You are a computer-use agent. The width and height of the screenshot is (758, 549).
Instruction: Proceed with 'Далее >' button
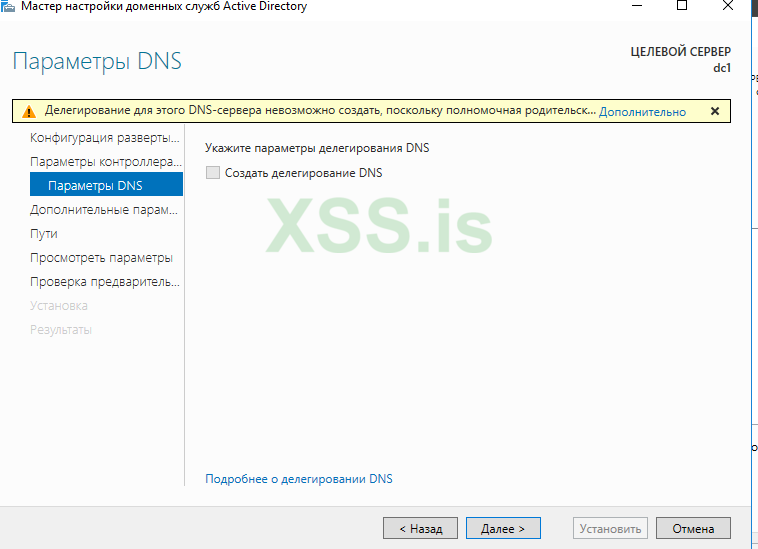[503, 528]
